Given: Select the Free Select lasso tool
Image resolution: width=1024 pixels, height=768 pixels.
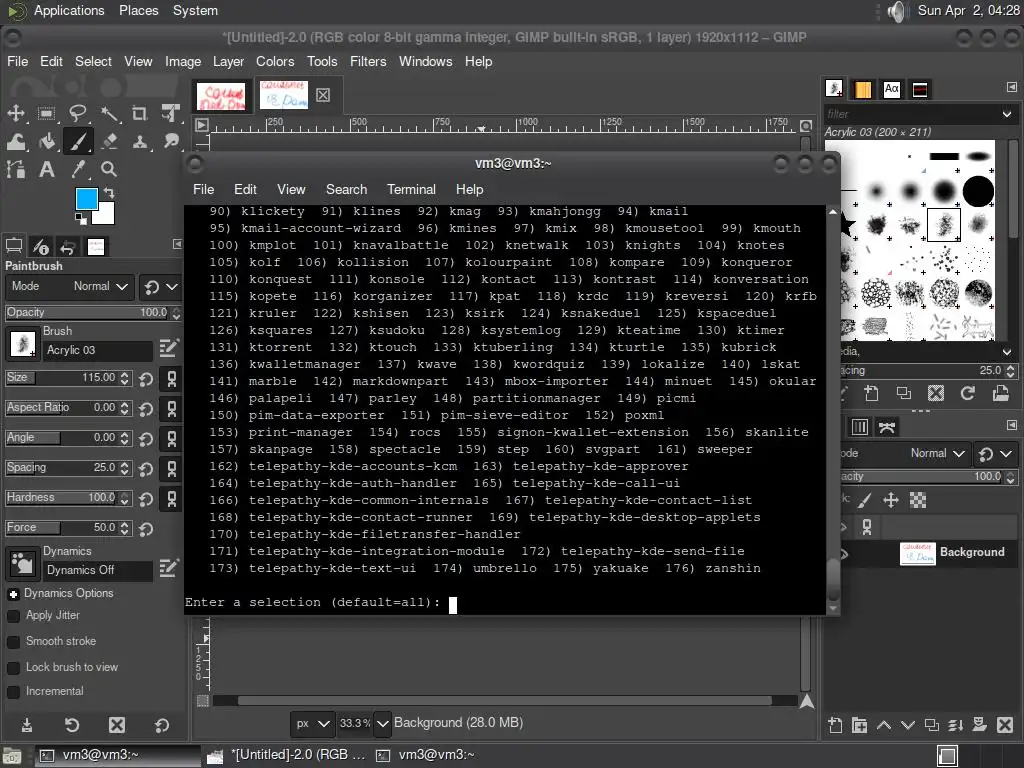Looking at the screenshot, I should pyautogui.click(x=78, y=113).
